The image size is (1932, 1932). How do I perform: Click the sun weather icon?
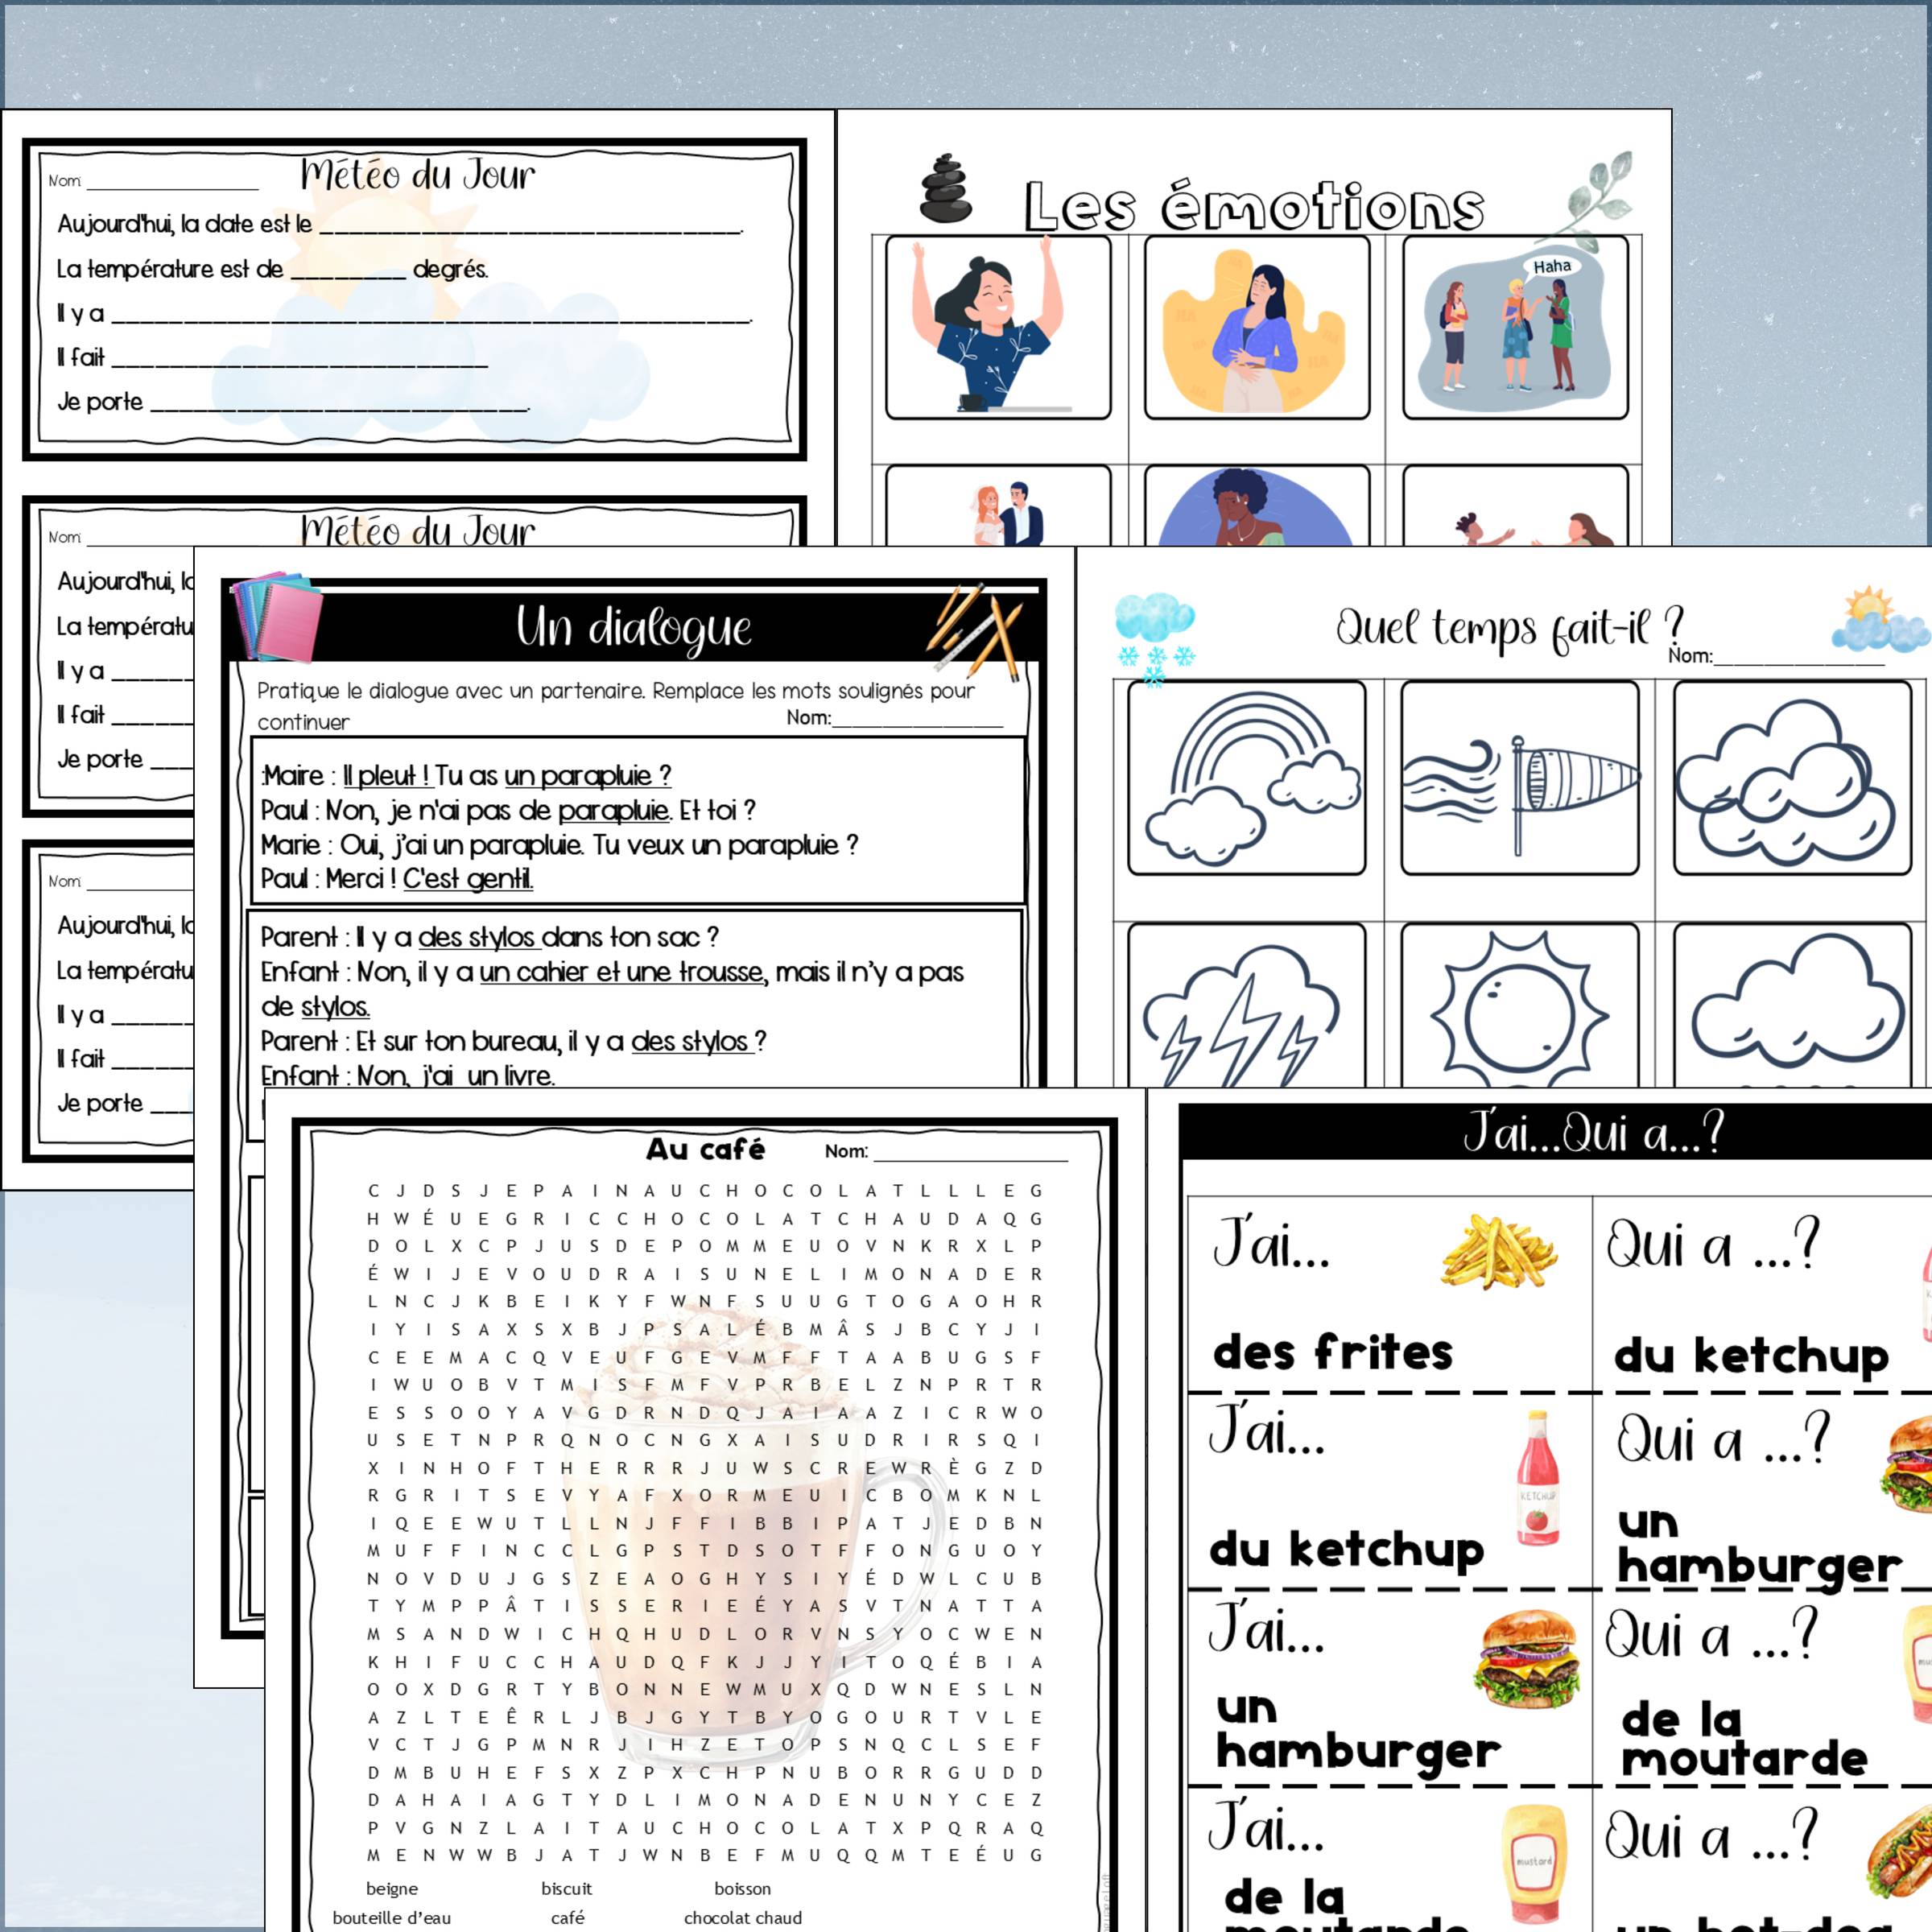[1518, 1013]
